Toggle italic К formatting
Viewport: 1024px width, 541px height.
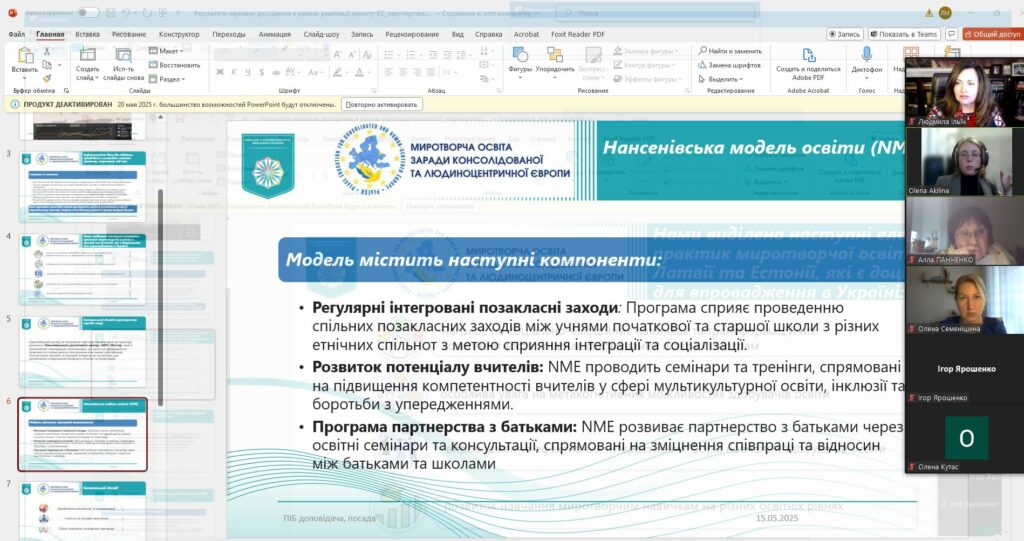[x=234, y=72]
